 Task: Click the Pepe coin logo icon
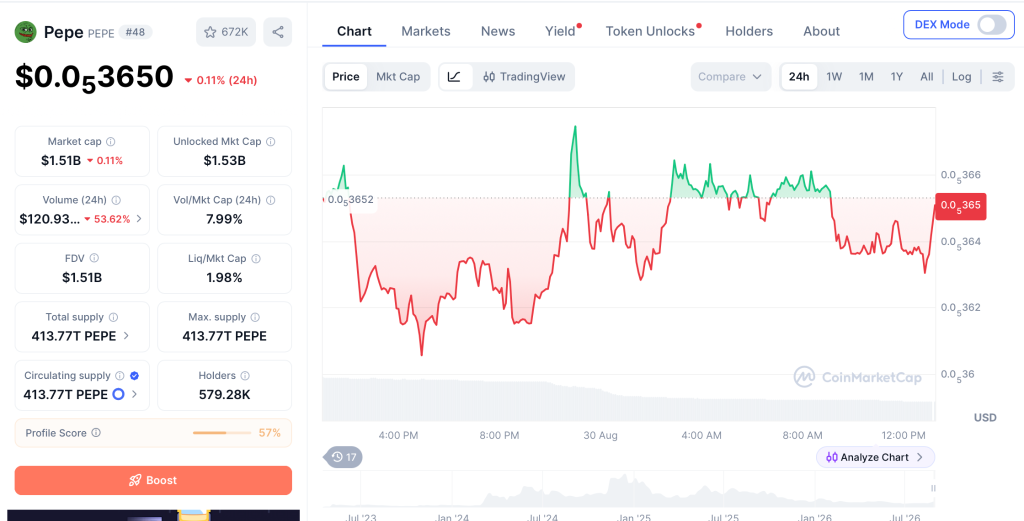[x=25, y=32]
